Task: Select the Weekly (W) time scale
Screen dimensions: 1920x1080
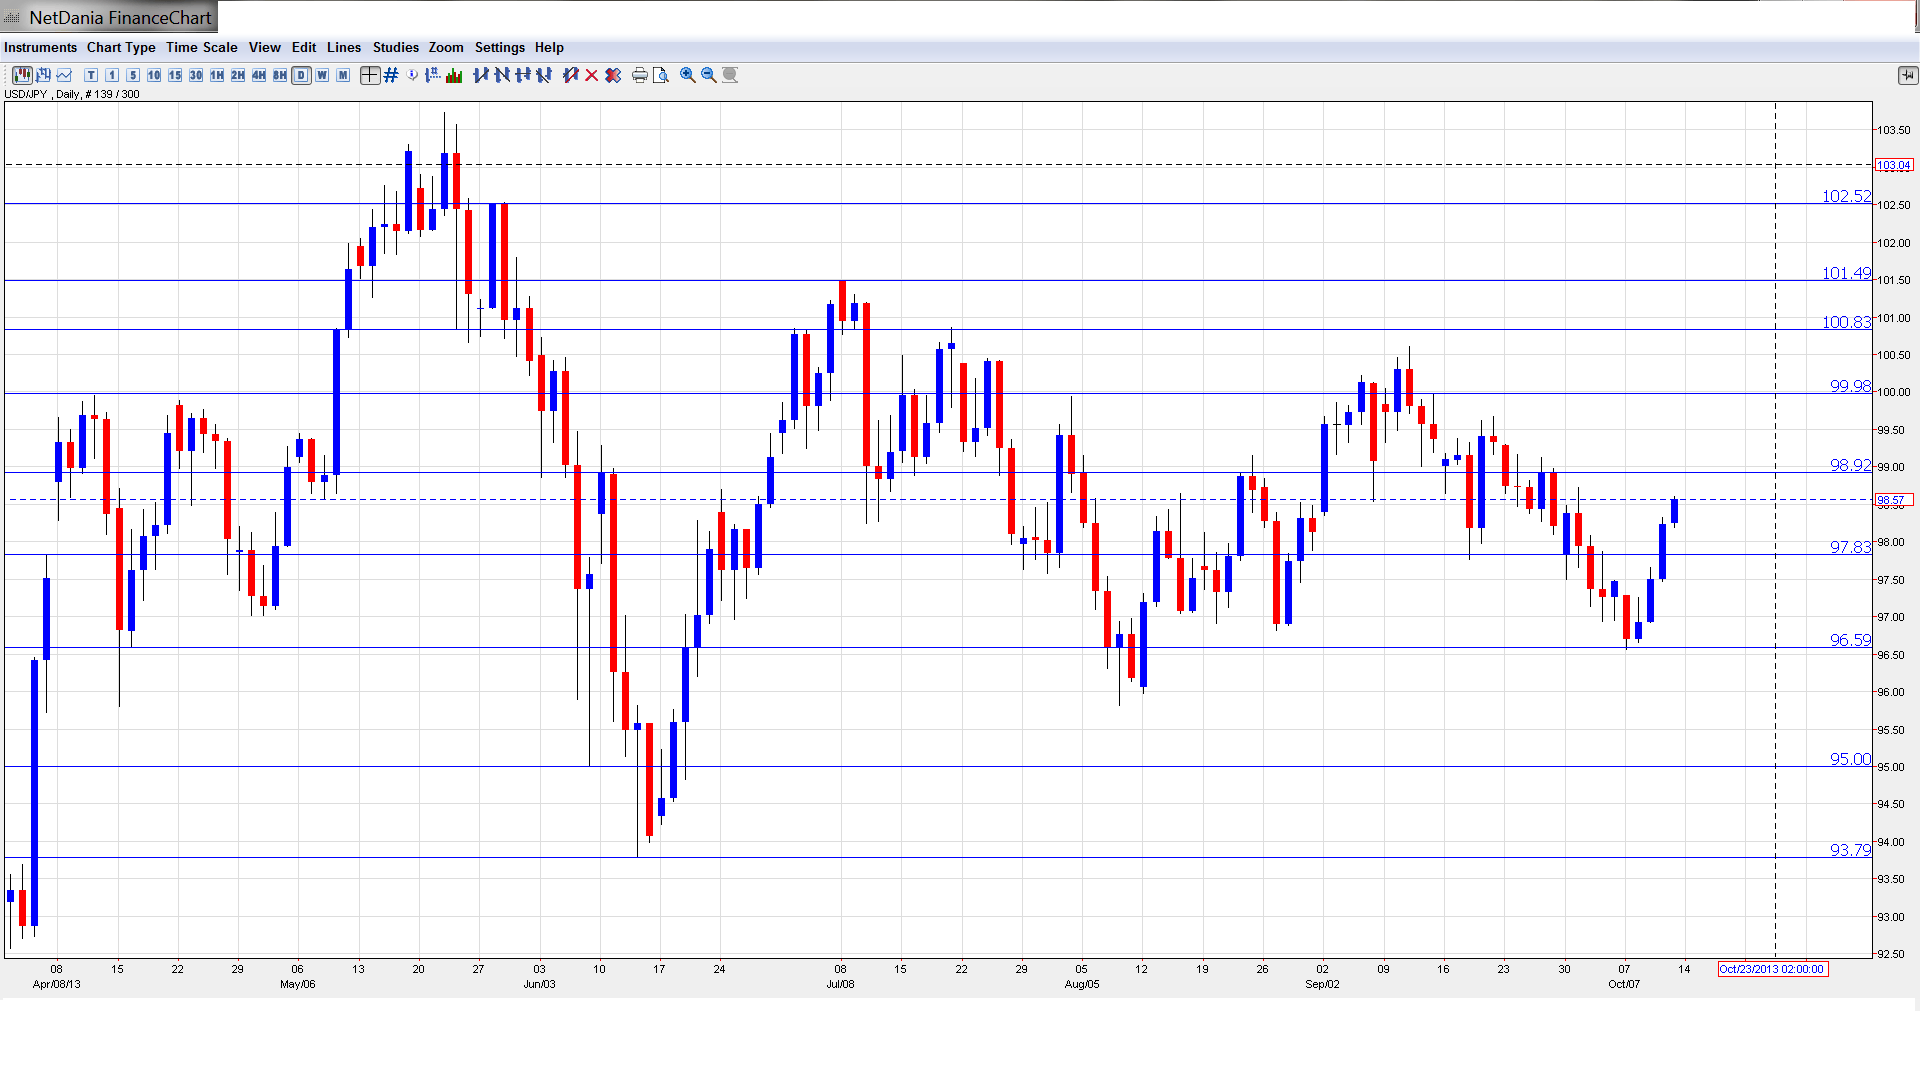Action: [322, 75]
